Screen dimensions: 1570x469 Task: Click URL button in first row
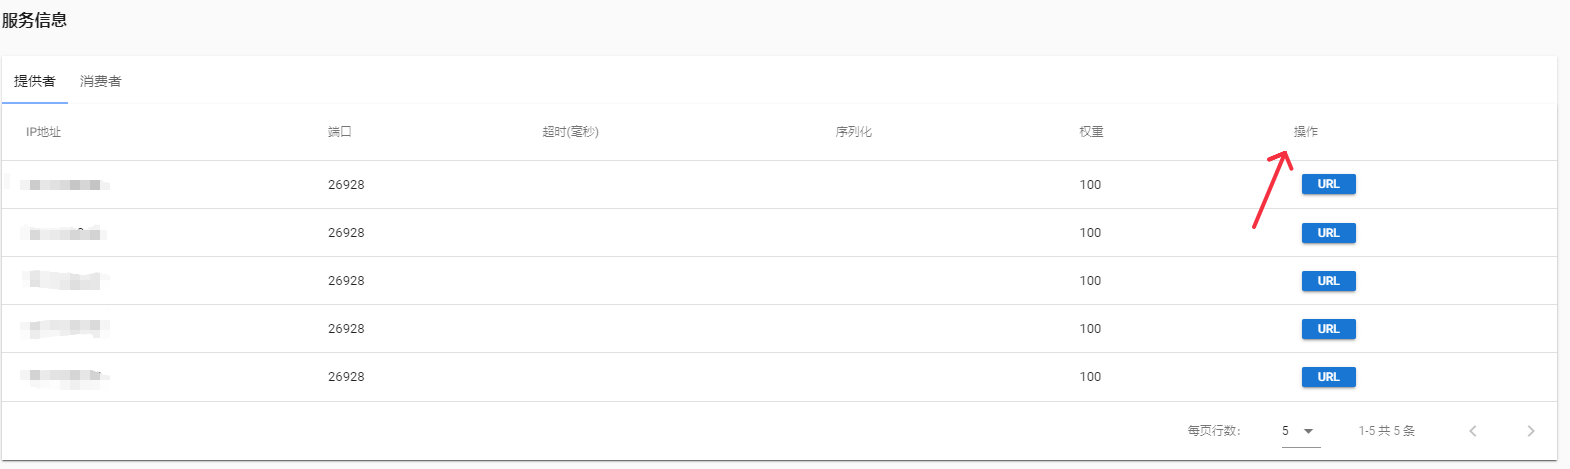click(x=1328, y=184)
